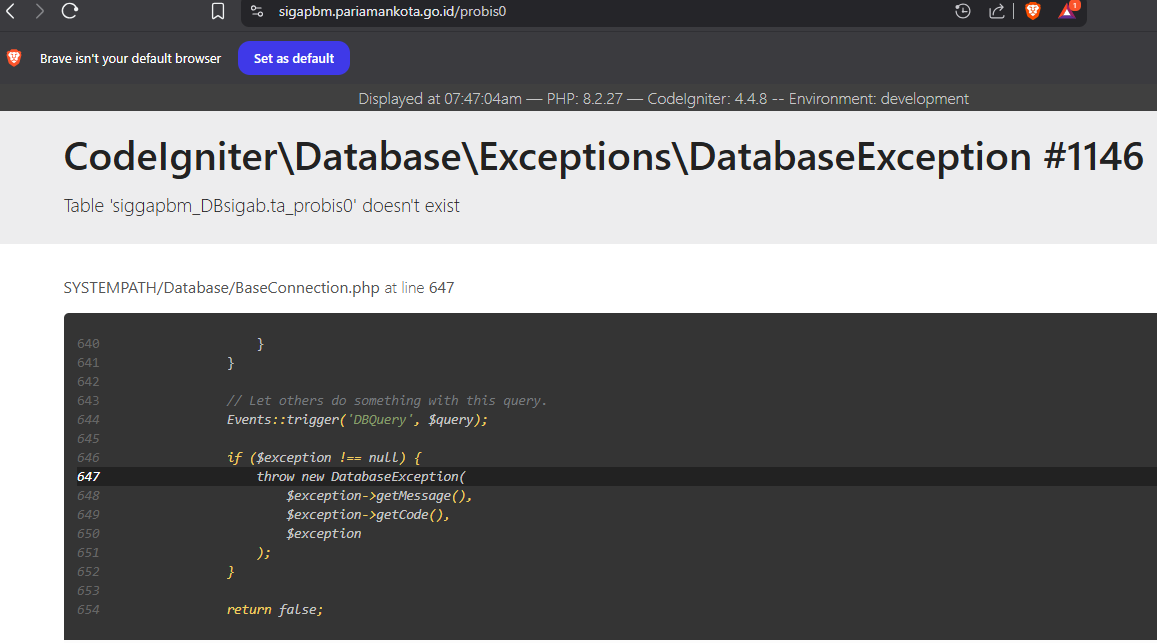Open site settings icon in address bar
Screen dimensions: 1157x643
(257, 11)
